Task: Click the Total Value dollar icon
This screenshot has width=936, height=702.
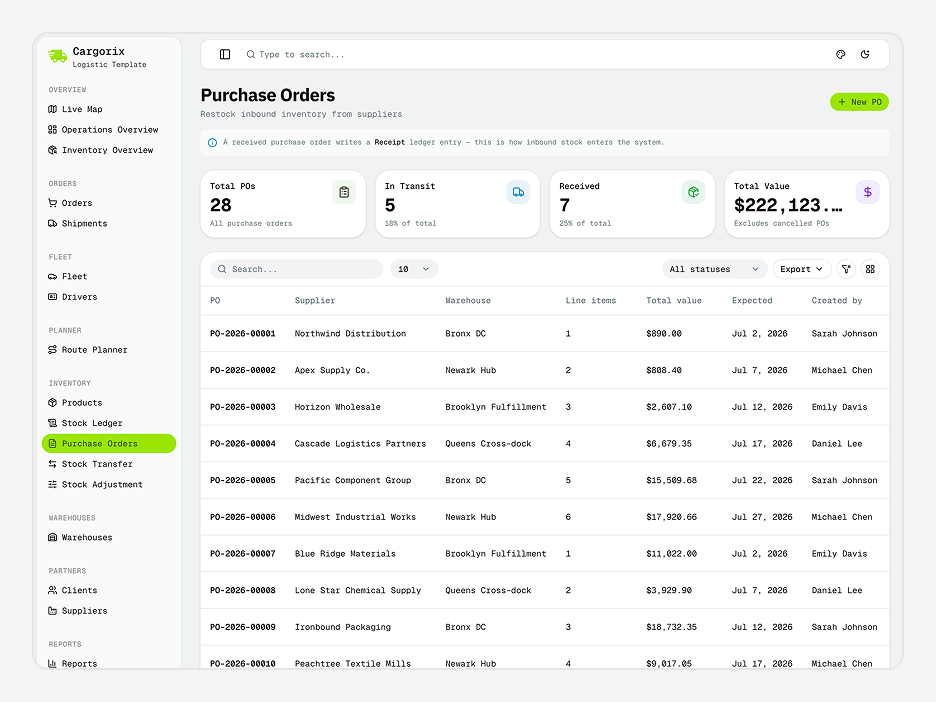Action: (x=868, y=192)
